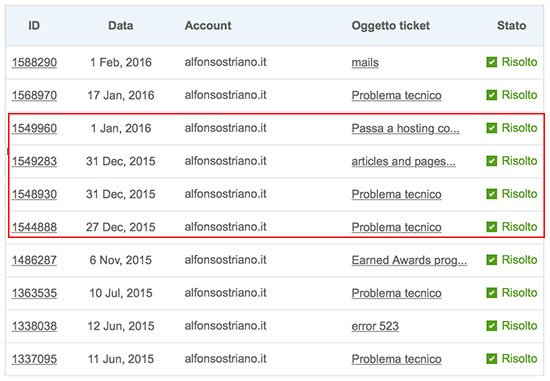Viewport: 550px width, 381px height.
Task: Click green check icon beside error 523
Action: point(491,326)
